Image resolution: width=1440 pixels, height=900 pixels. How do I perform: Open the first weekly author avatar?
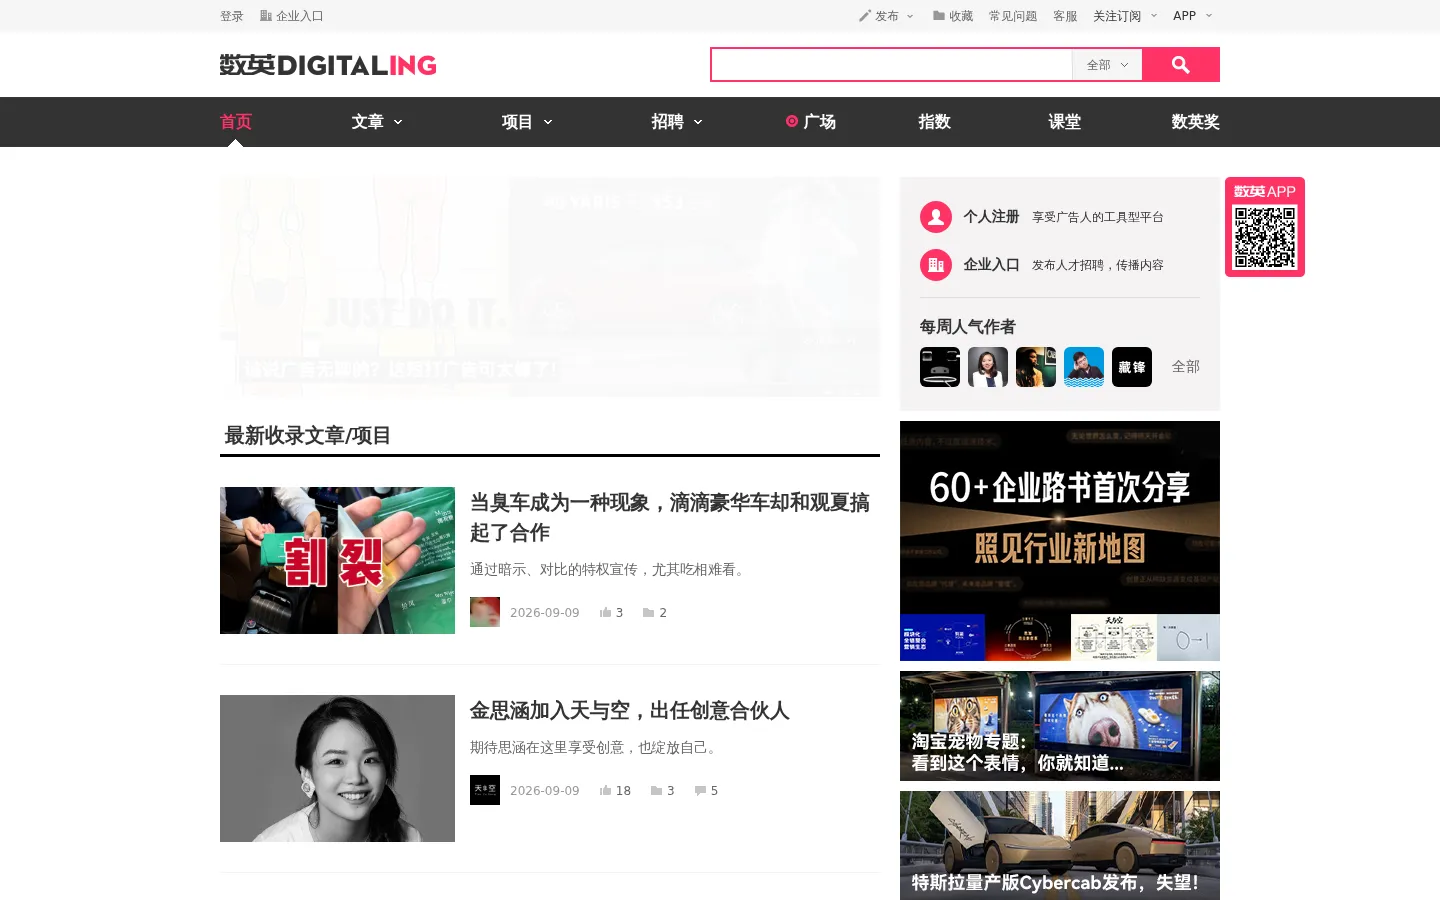point(940,367)
